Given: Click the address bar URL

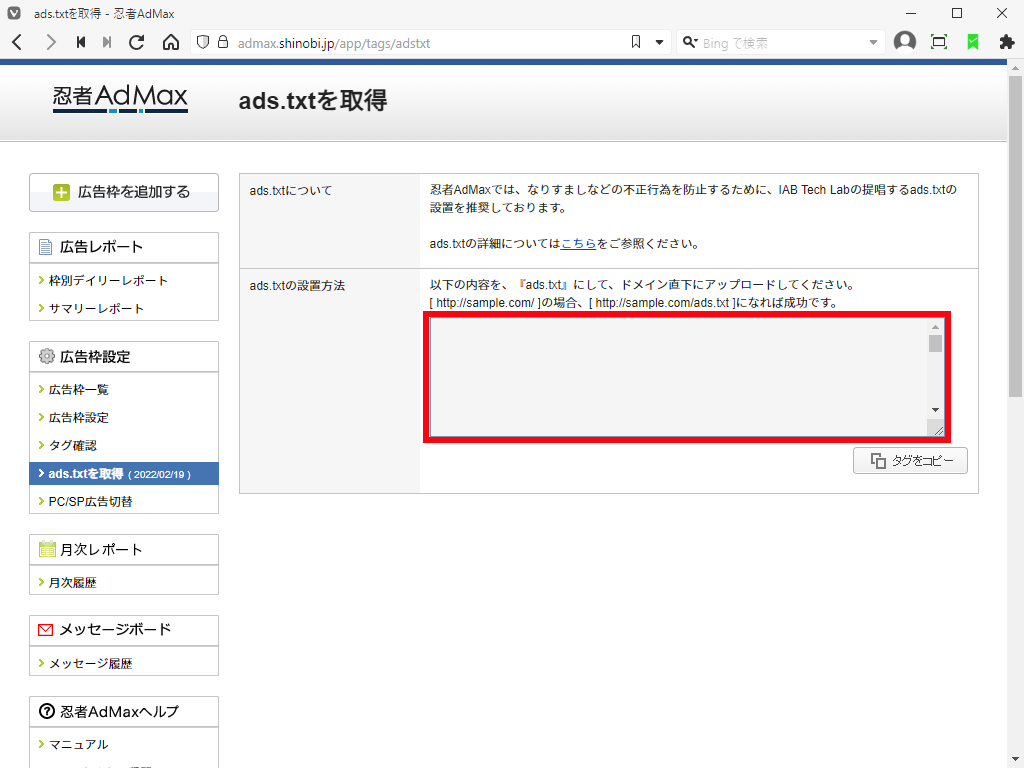Looking at the screenshot, I should pyautogui.click(x=334, y=44).
